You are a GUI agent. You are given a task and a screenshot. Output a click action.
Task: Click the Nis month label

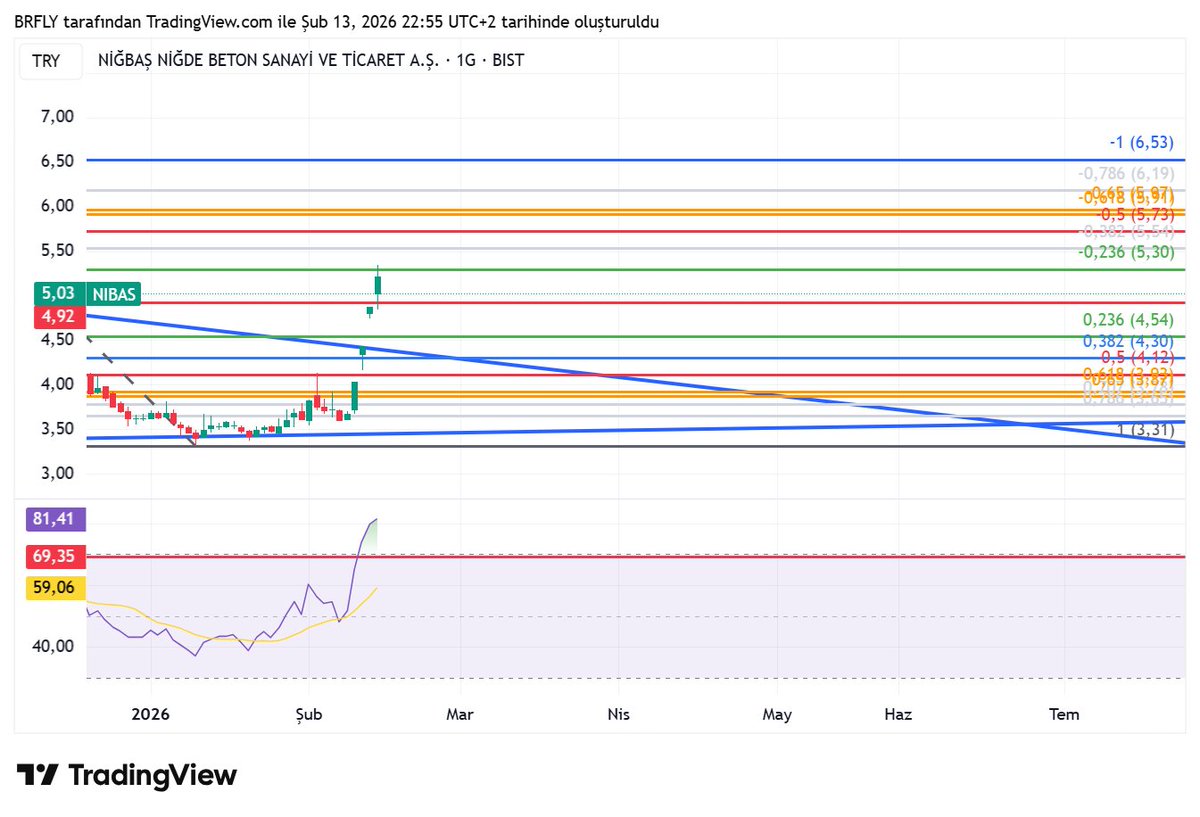[x=618, y=714]
